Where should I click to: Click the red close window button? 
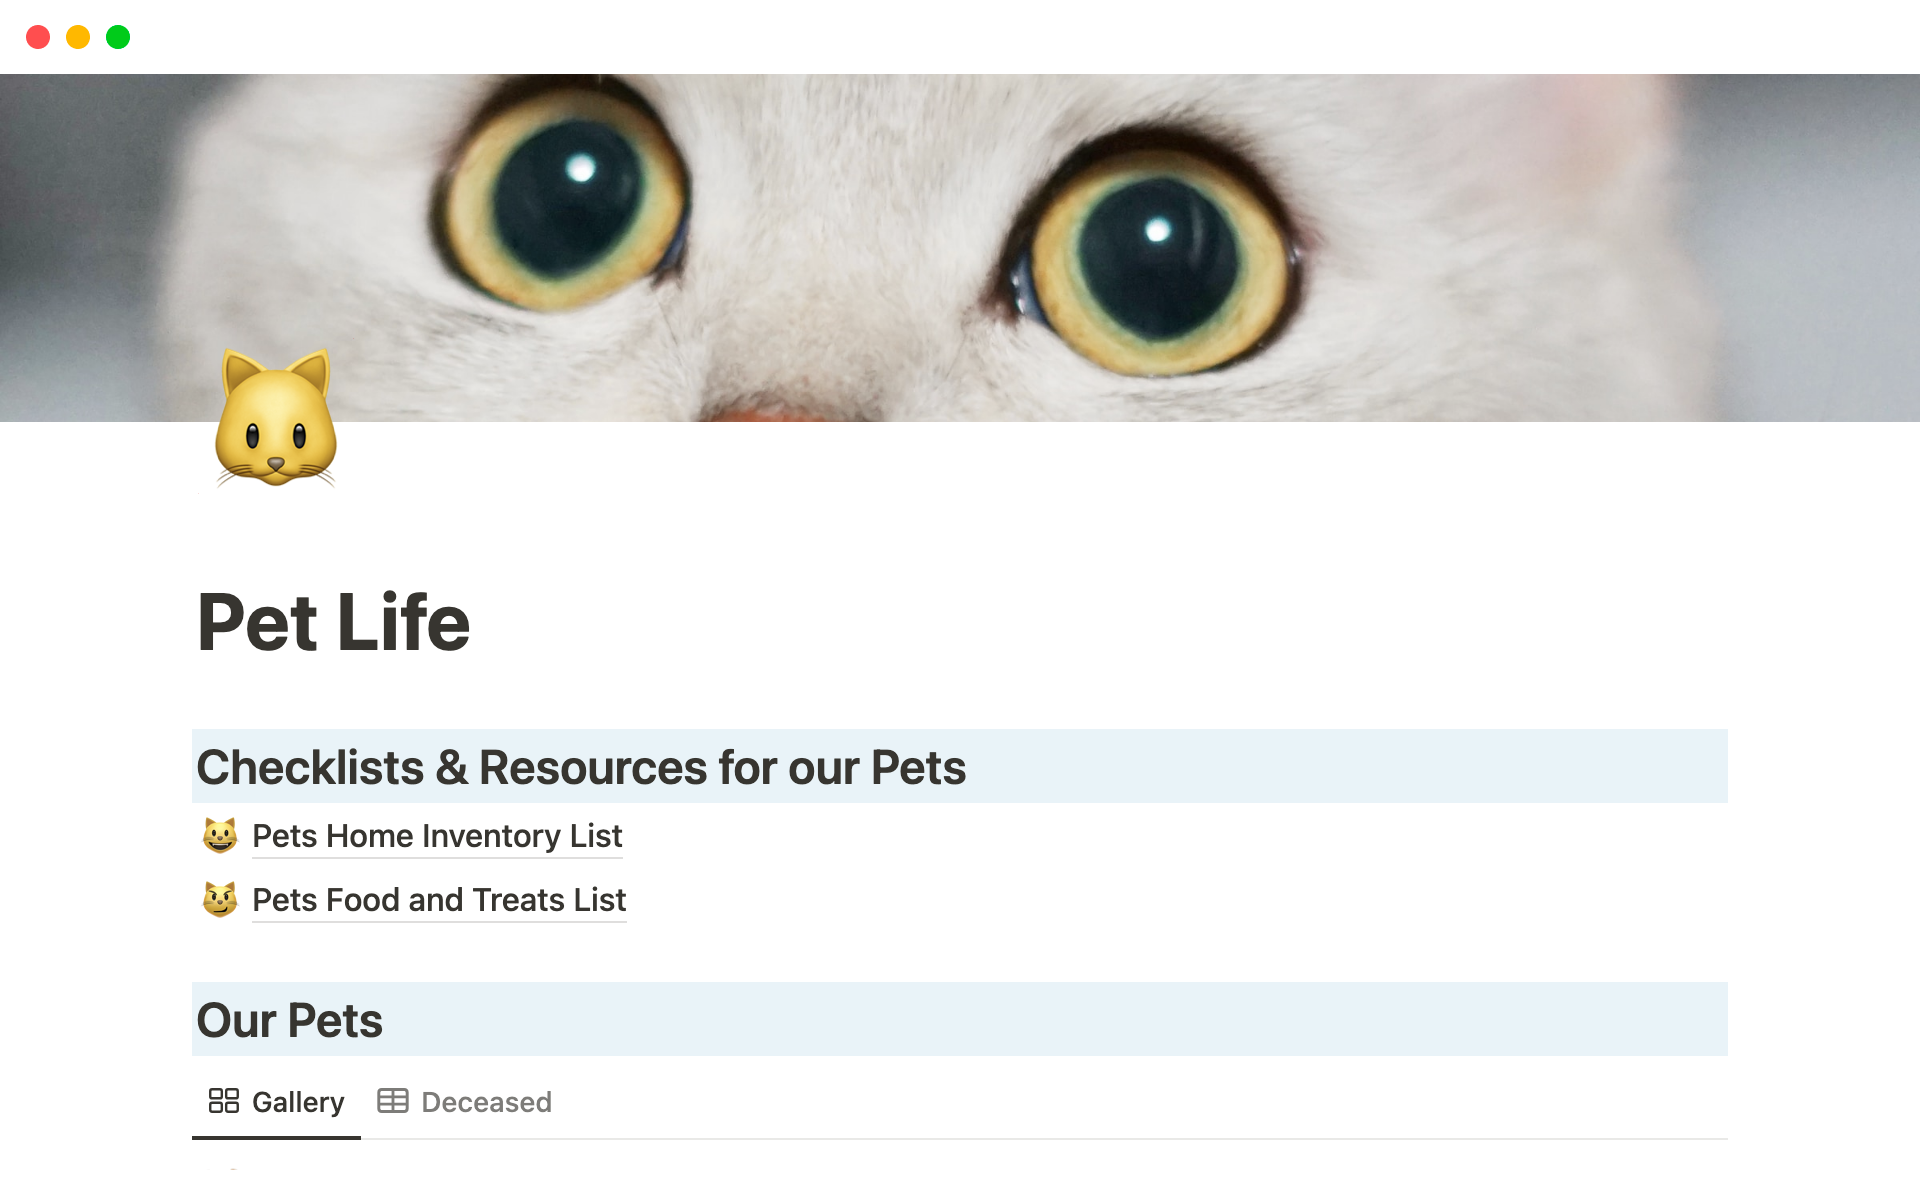coord(38,37)
